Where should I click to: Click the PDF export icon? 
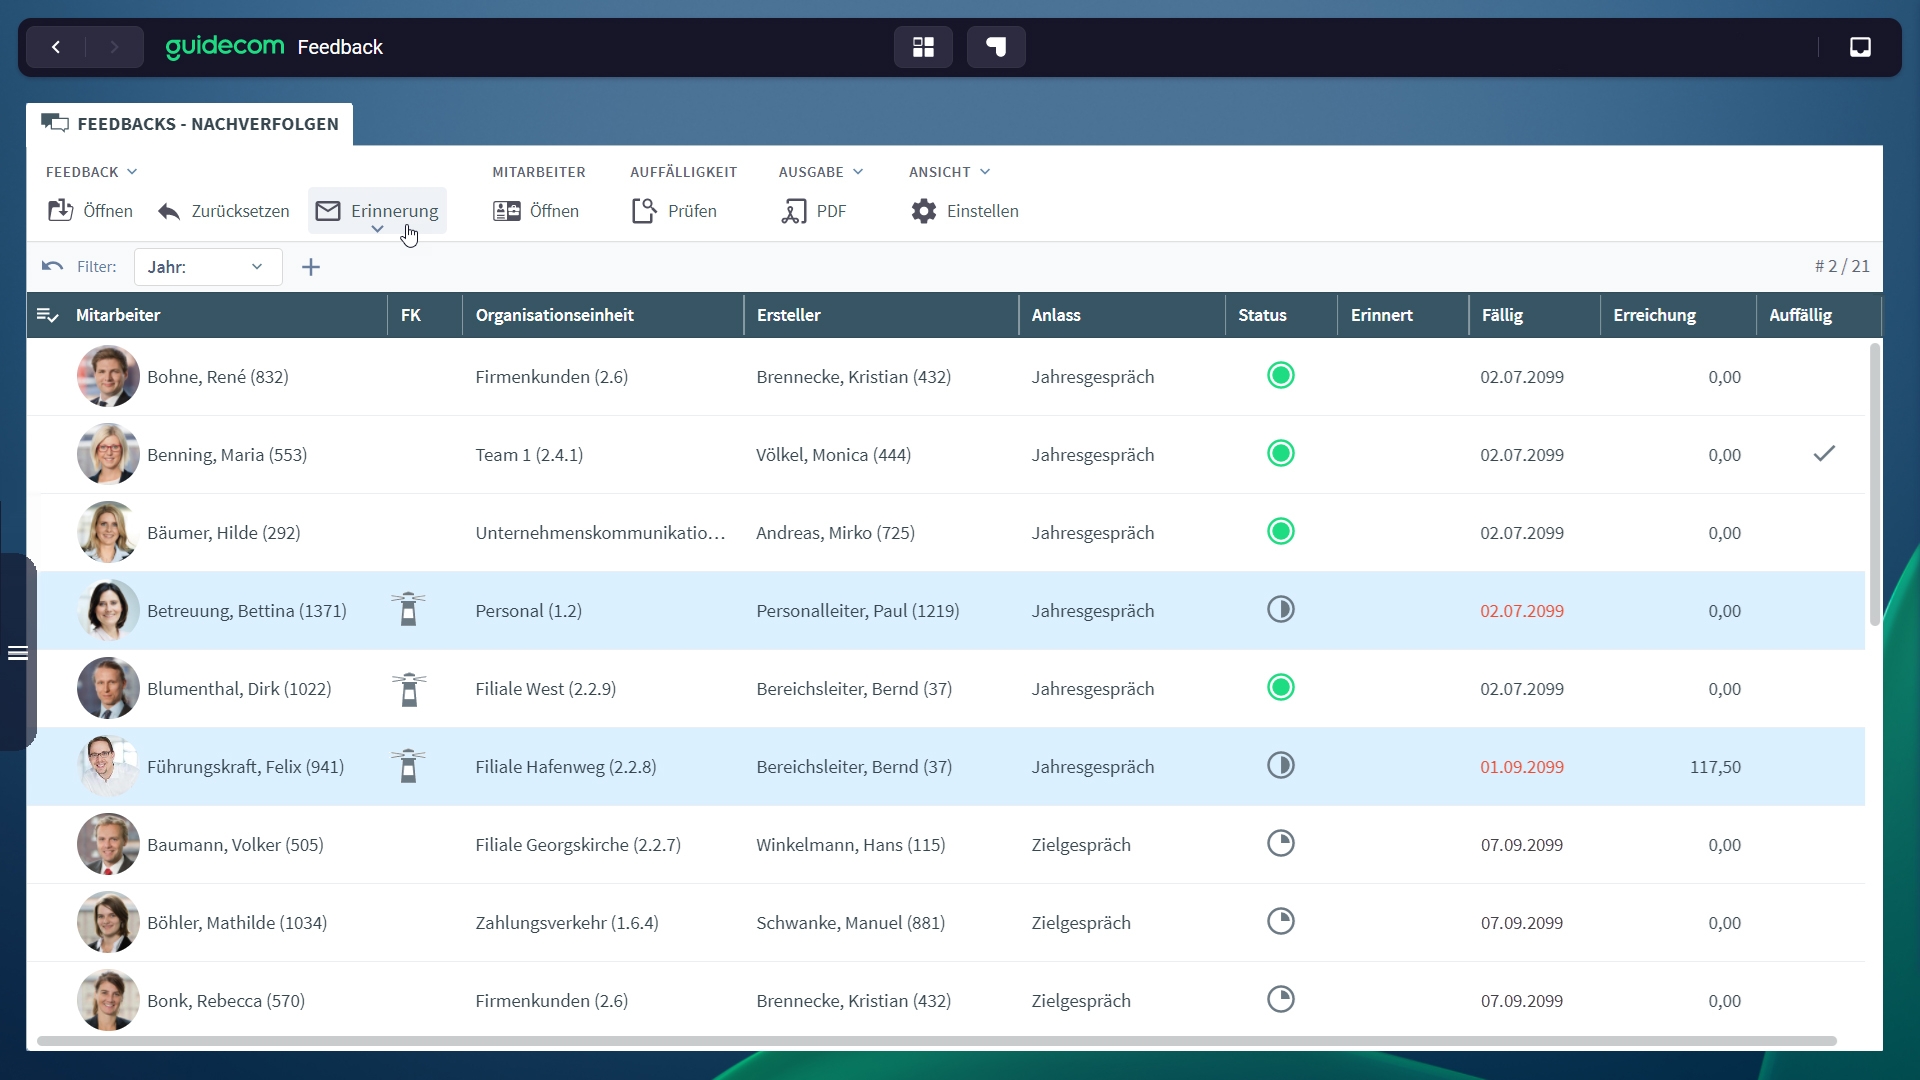point(814,211)
